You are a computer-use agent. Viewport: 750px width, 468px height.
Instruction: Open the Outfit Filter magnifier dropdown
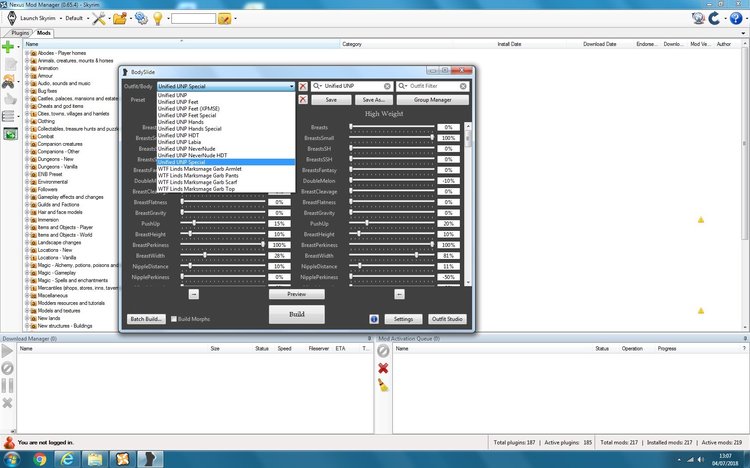pos(403,86)
